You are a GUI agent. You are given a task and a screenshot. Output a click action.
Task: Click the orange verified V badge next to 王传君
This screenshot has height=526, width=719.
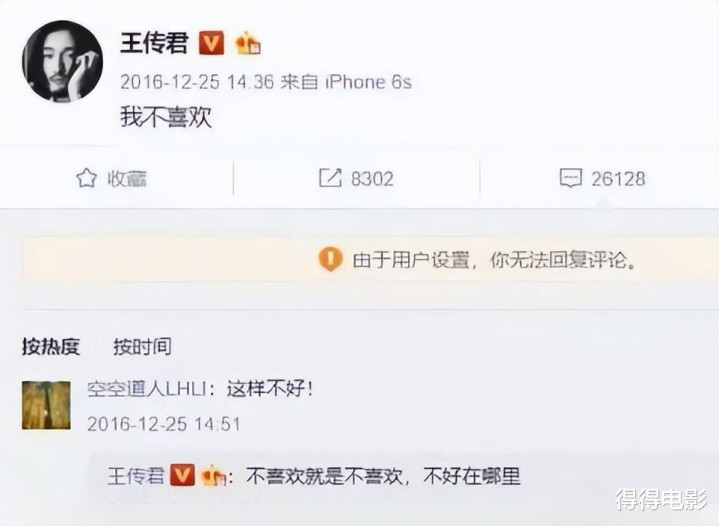click(211, 44)
